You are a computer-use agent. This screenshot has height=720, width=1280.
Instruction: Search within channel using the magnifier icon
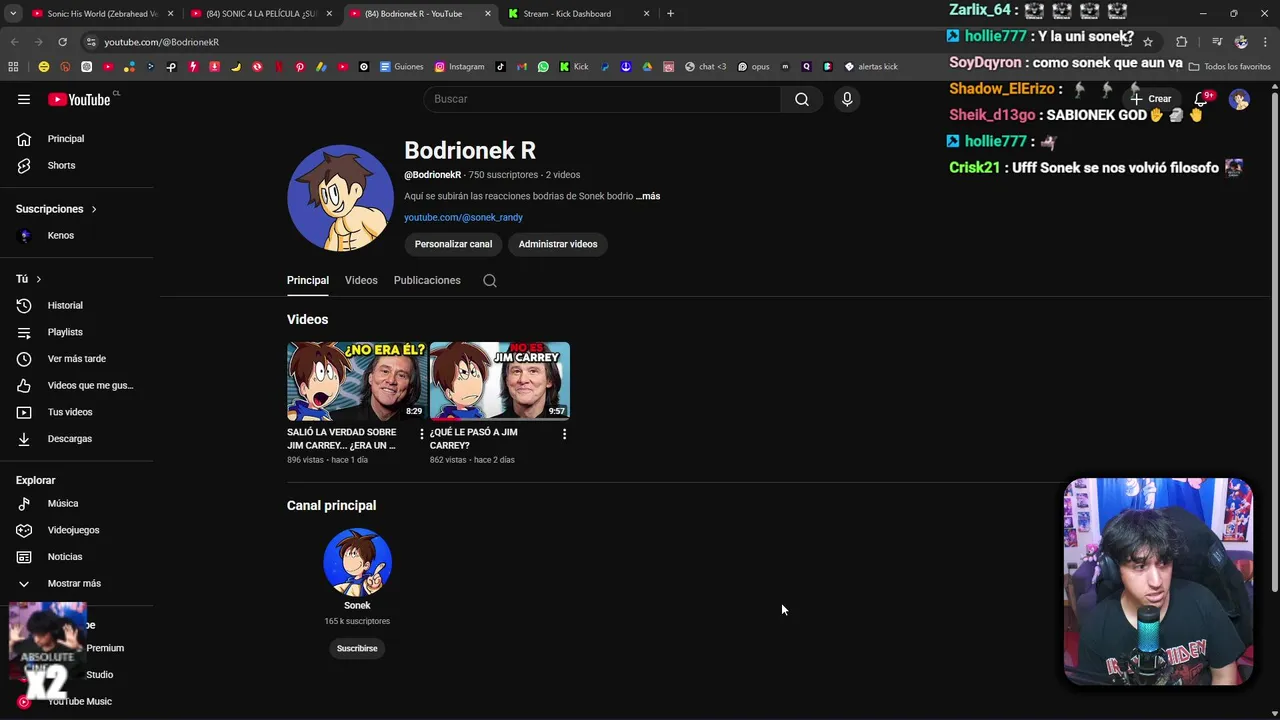click(x=490, y=280)
